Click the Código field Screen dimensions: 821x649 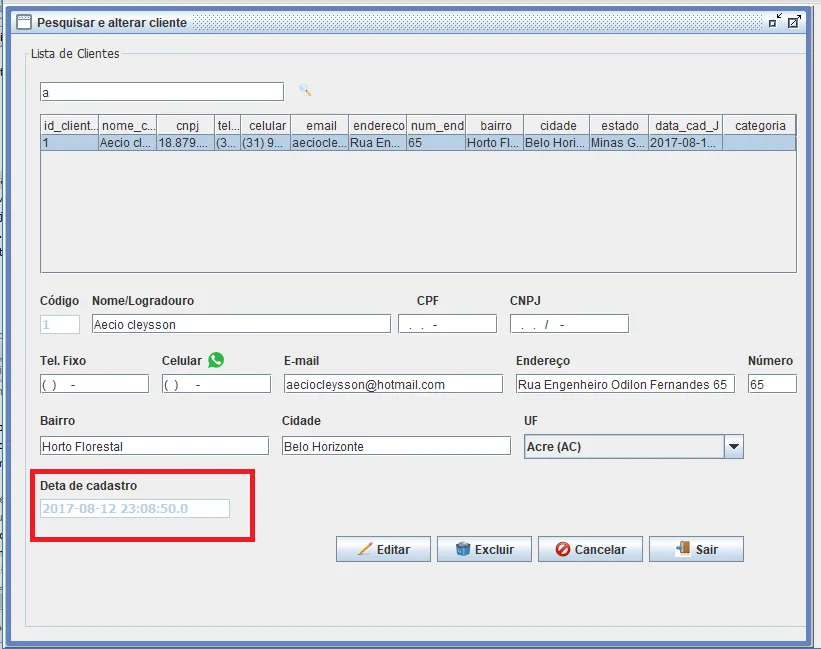pos(60,324)
